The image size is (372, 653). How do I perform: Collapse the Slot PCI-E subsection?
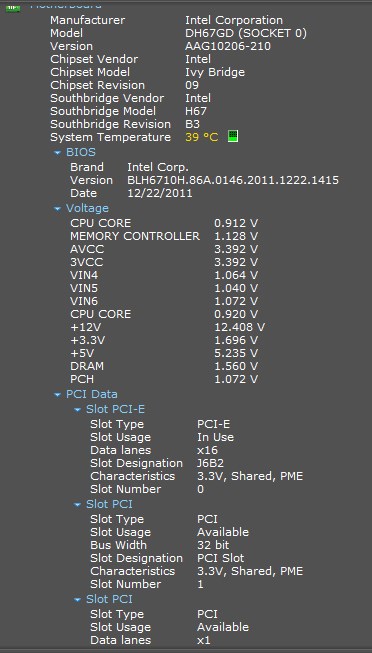pos(77,410)
